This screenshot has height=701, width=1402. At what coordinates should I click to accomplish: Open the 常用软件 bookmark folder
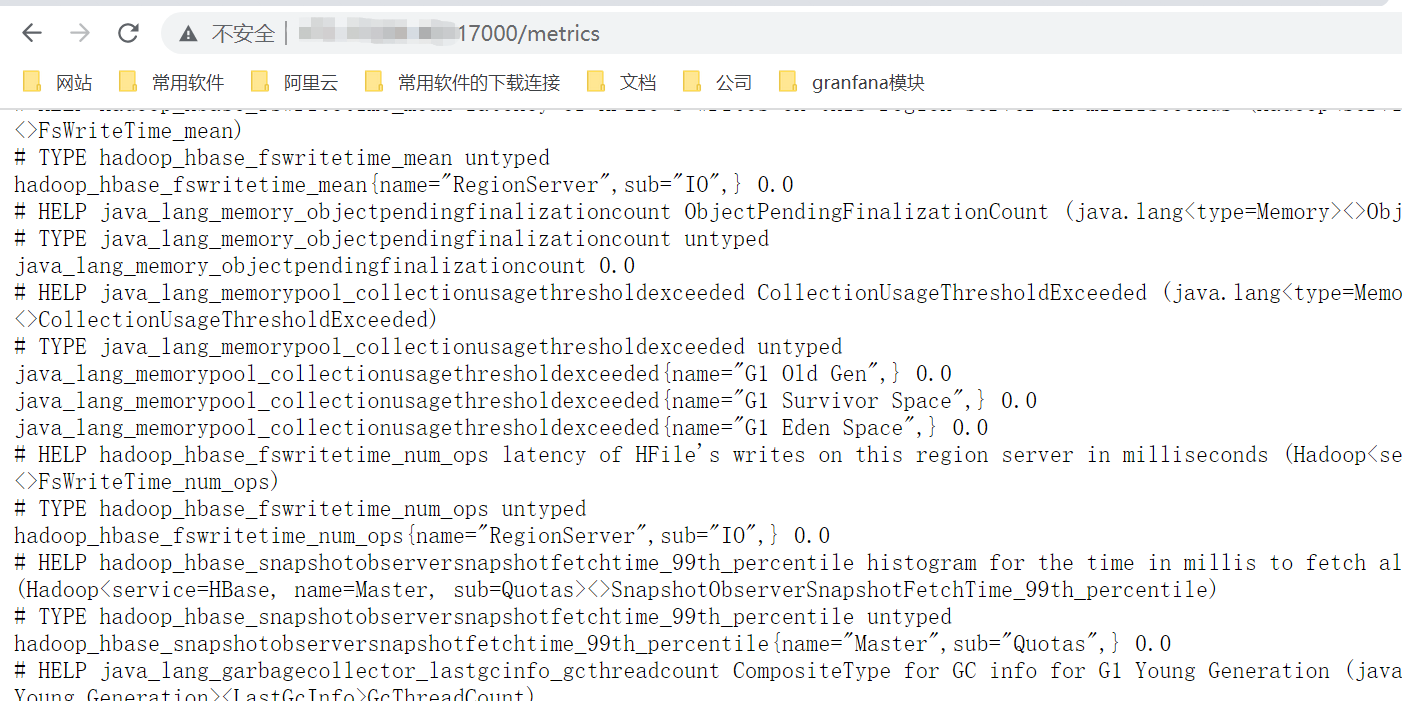pos(171,82)
